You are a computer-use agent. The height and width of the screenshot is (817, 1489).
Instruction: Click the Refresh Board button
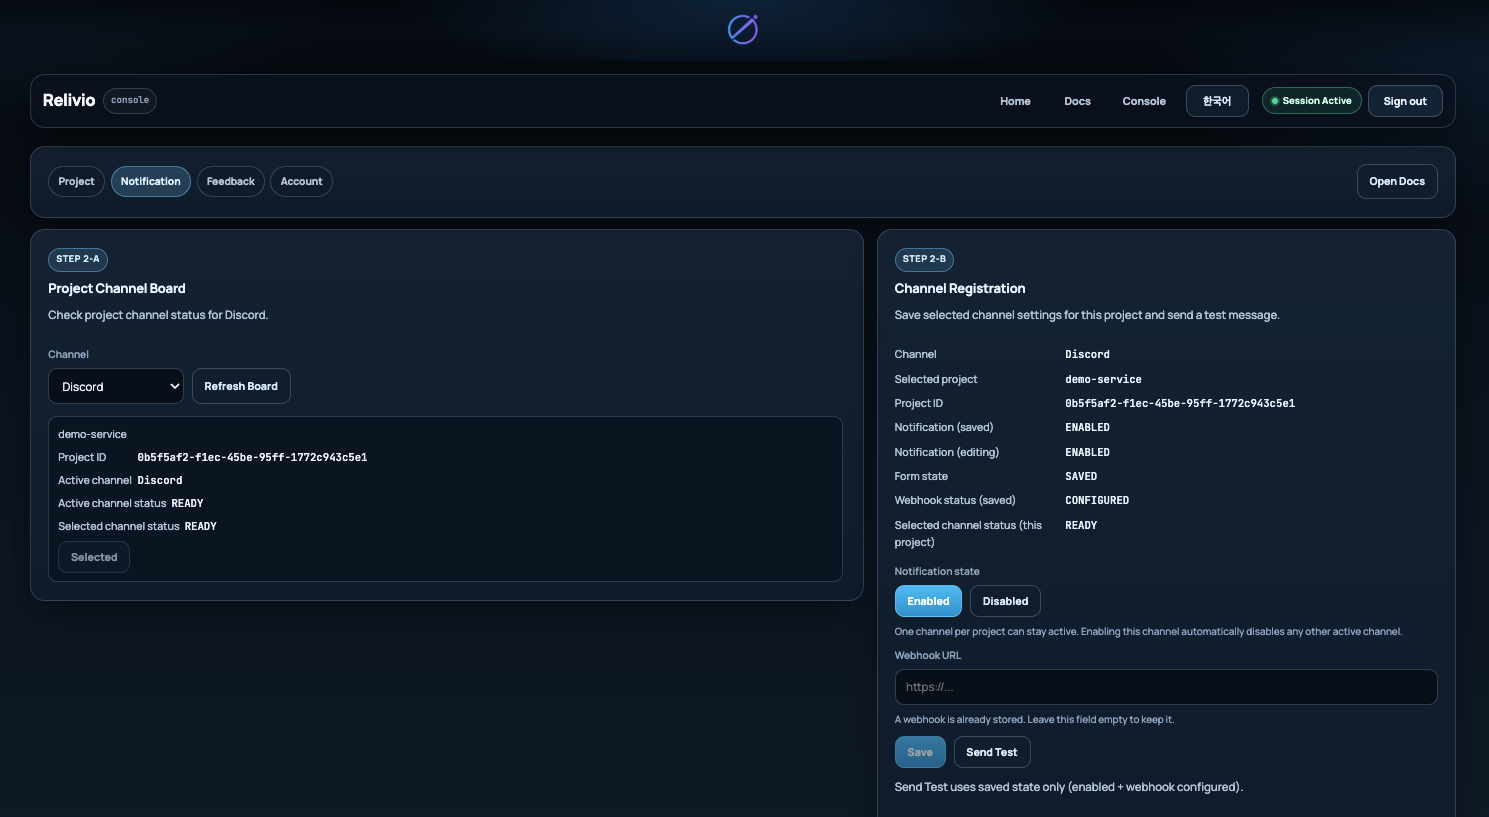(241, 386)
